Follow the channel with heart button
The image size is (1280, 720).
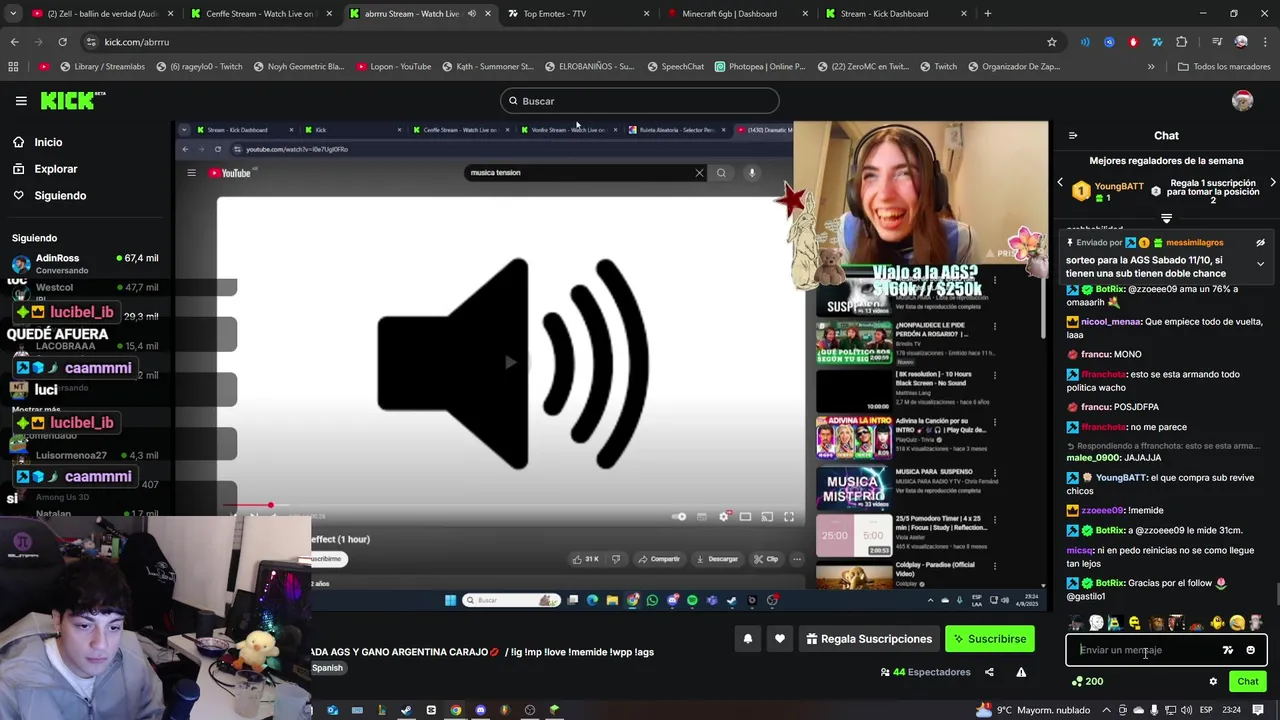coord(780,639)
